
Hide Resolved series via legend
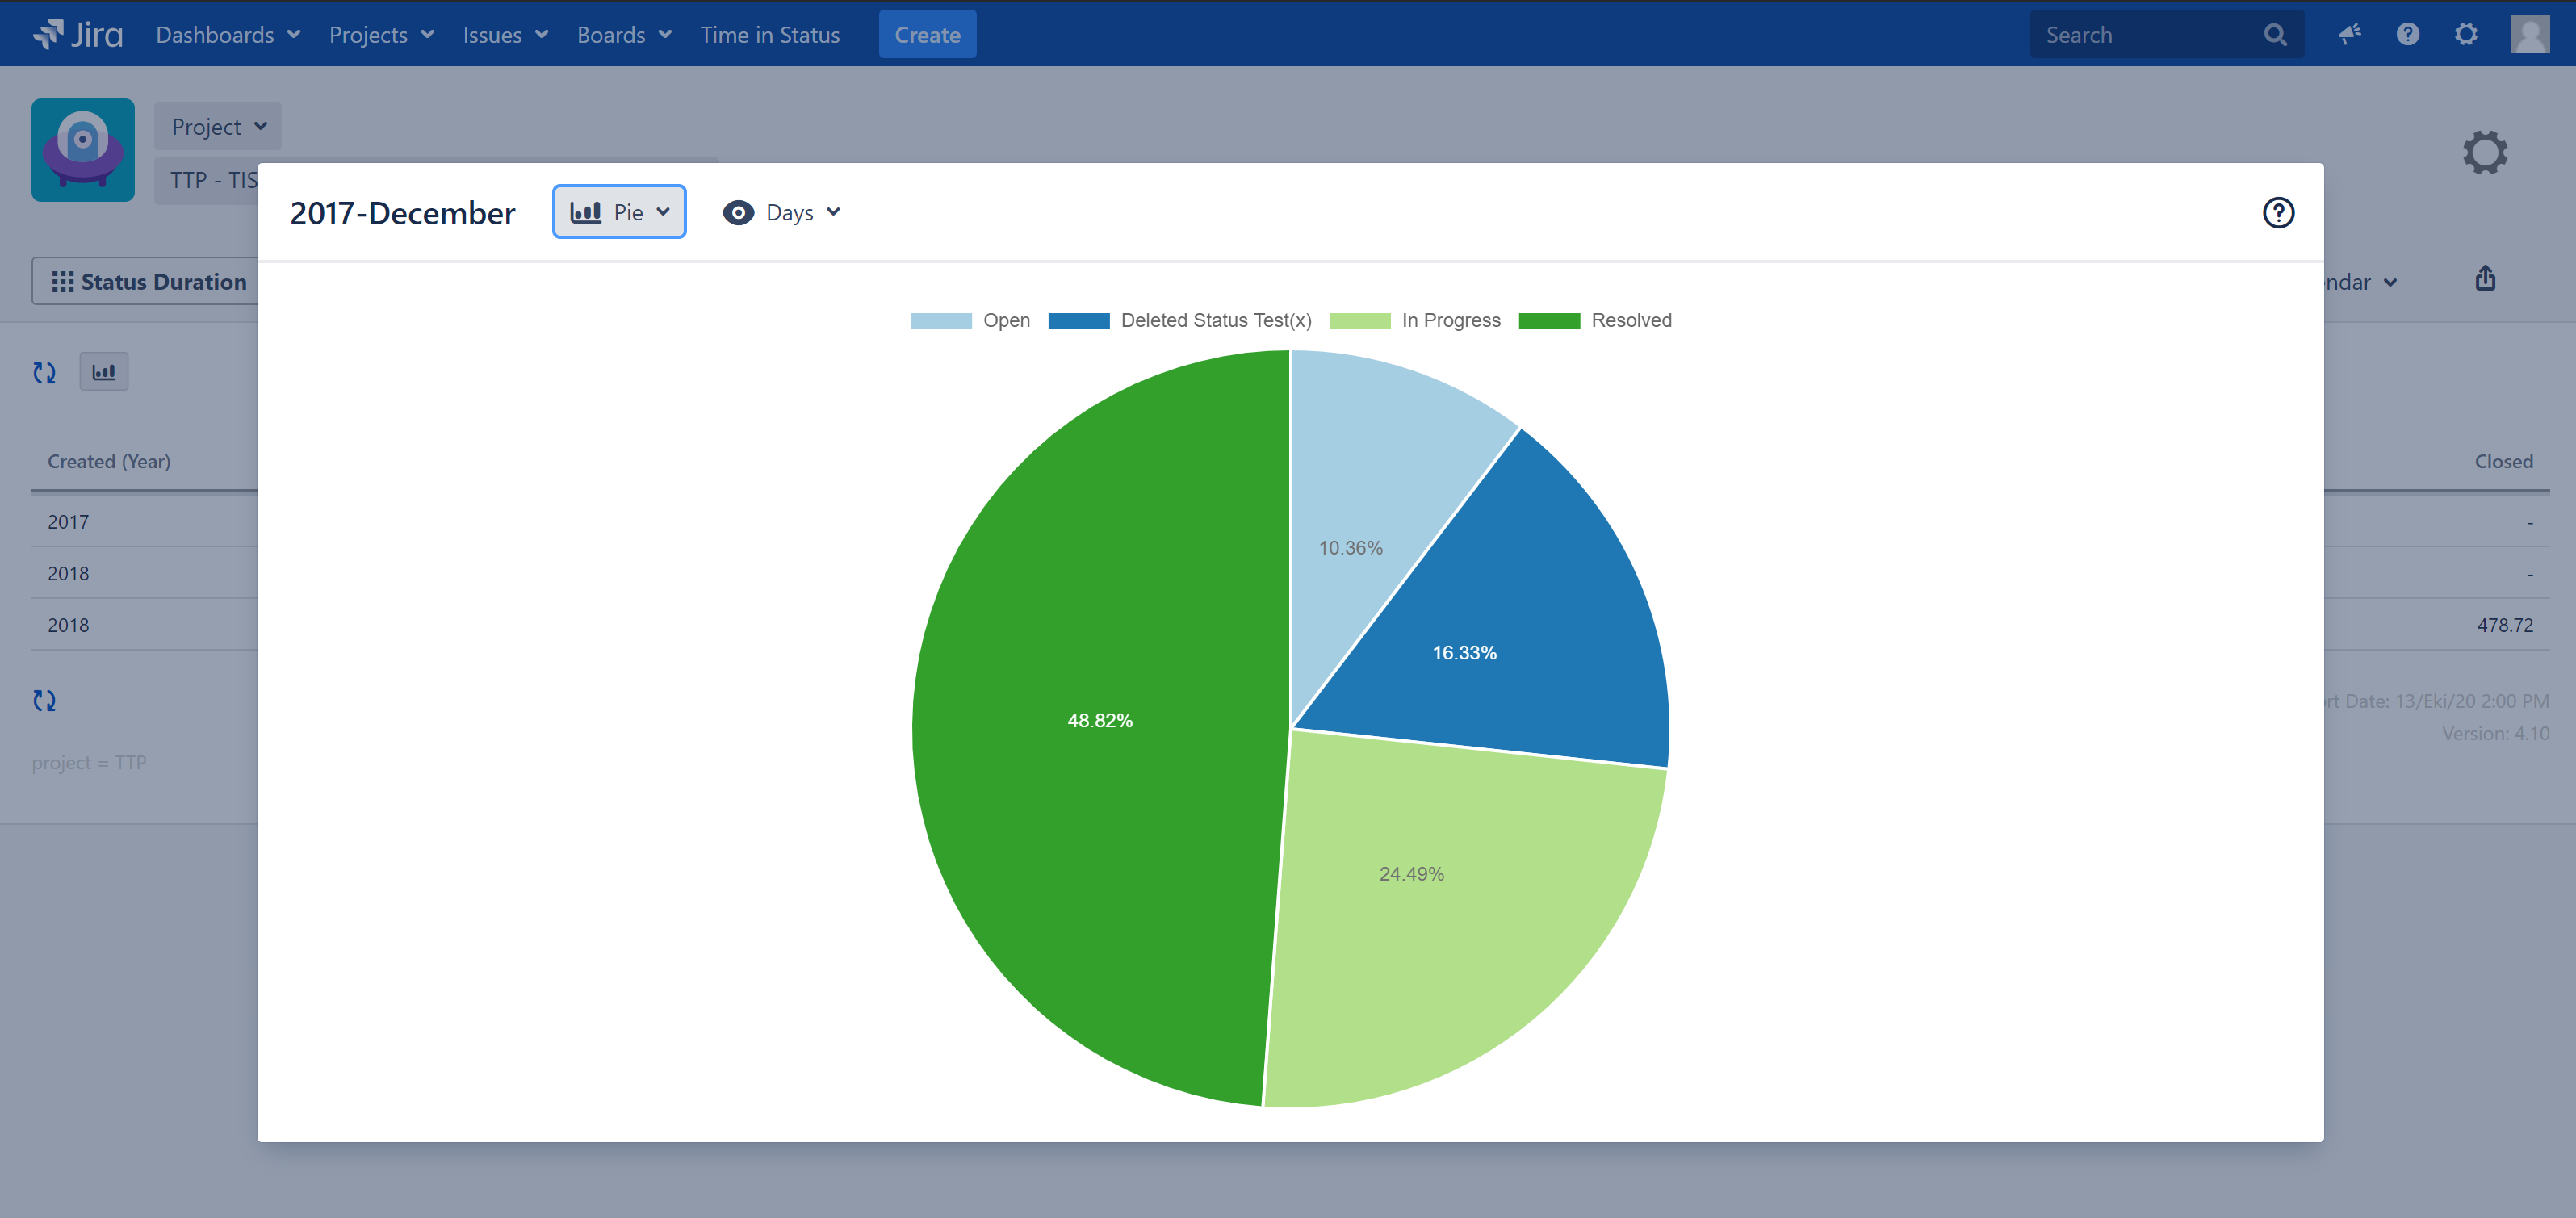pyautogui.click(x=1630, y=320)
